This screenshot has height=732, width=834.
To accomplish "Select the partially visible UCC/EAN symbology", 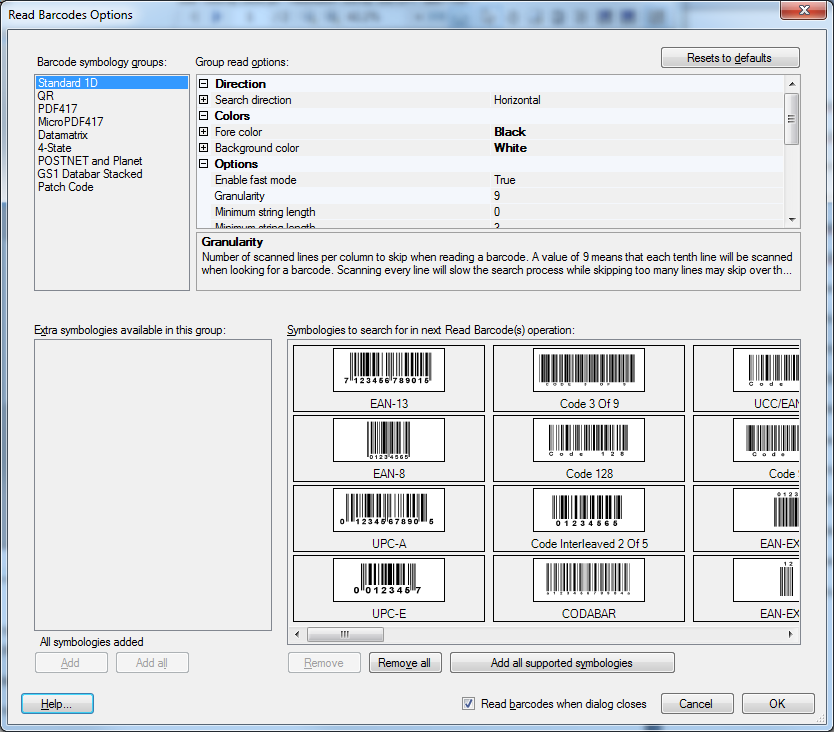I will [746, 378].
